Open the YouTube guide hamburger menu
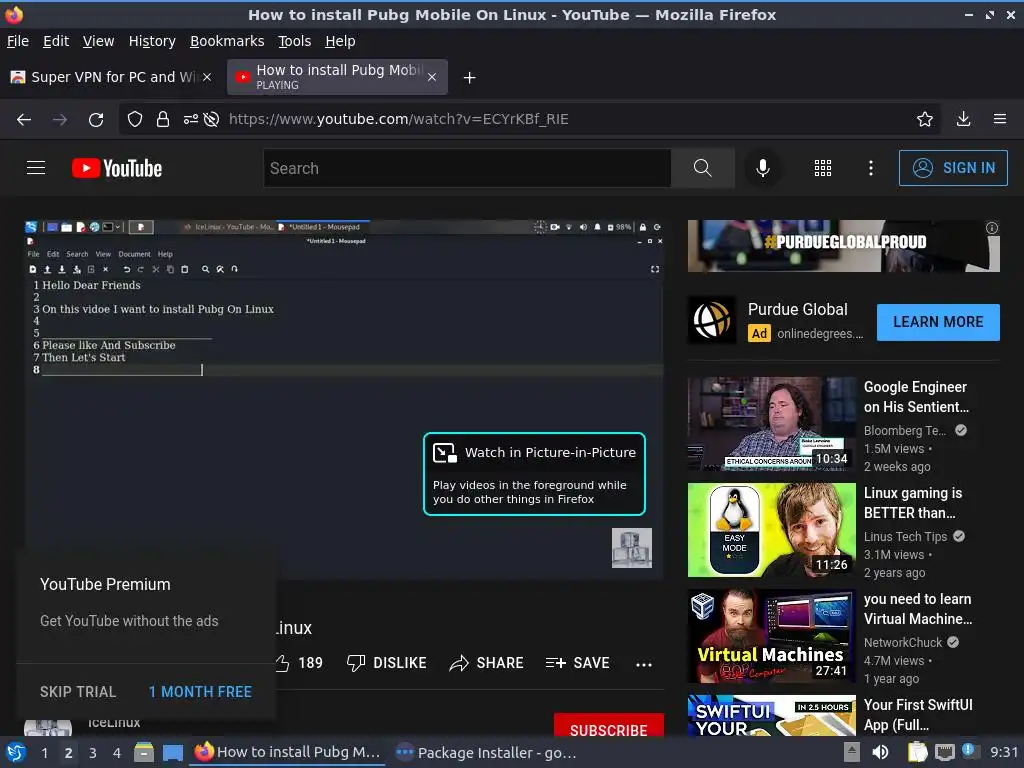Screen dimensions: 1024x768 (36, 168)
